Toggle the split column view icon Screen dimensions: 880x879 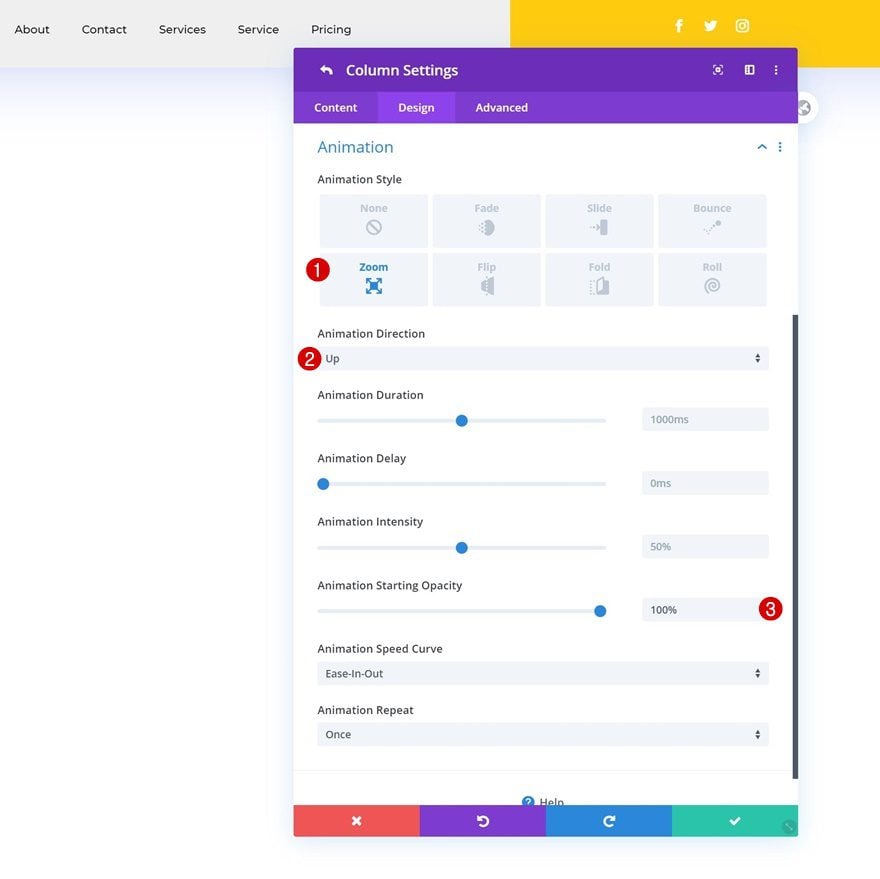749,70
